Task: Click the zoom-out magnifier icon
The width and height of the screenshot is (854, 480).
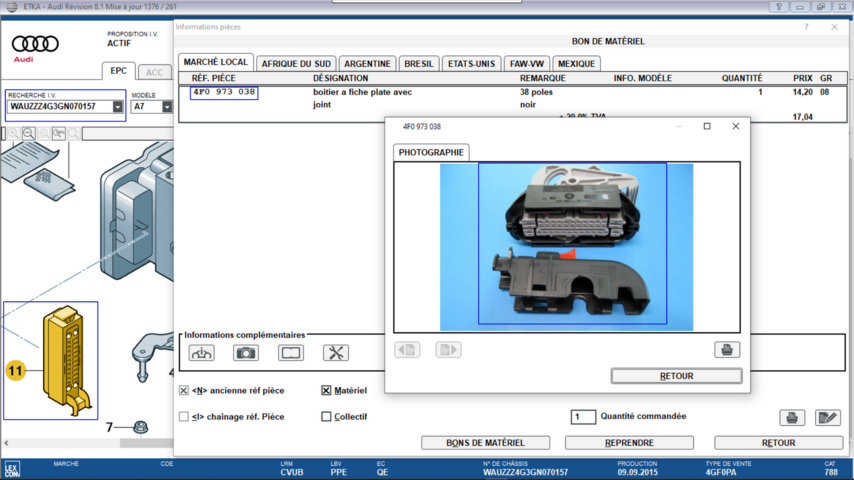Action: pos(29,133)
